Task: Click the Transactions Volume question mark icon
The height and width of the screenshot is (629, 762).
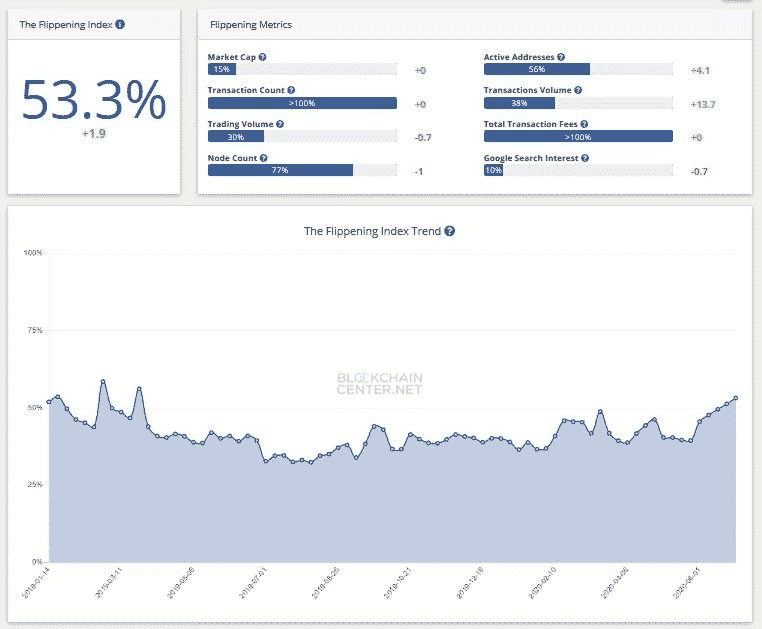Action: point(579,90)
